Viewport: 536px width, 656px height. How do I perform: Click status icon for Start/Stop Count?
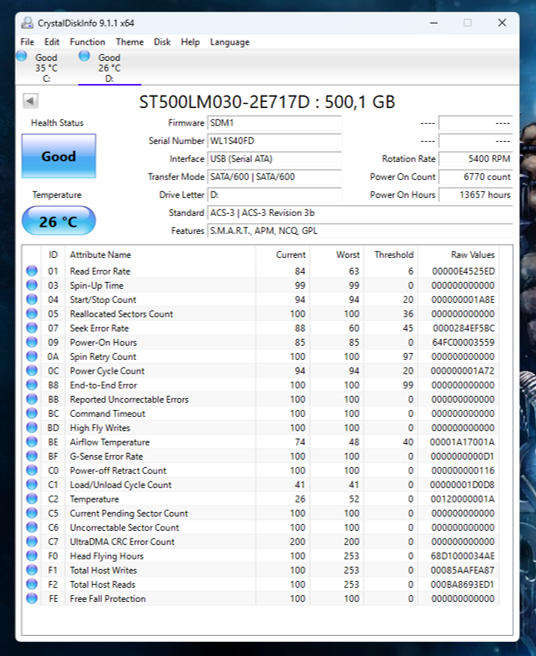(x=32, y=299)
